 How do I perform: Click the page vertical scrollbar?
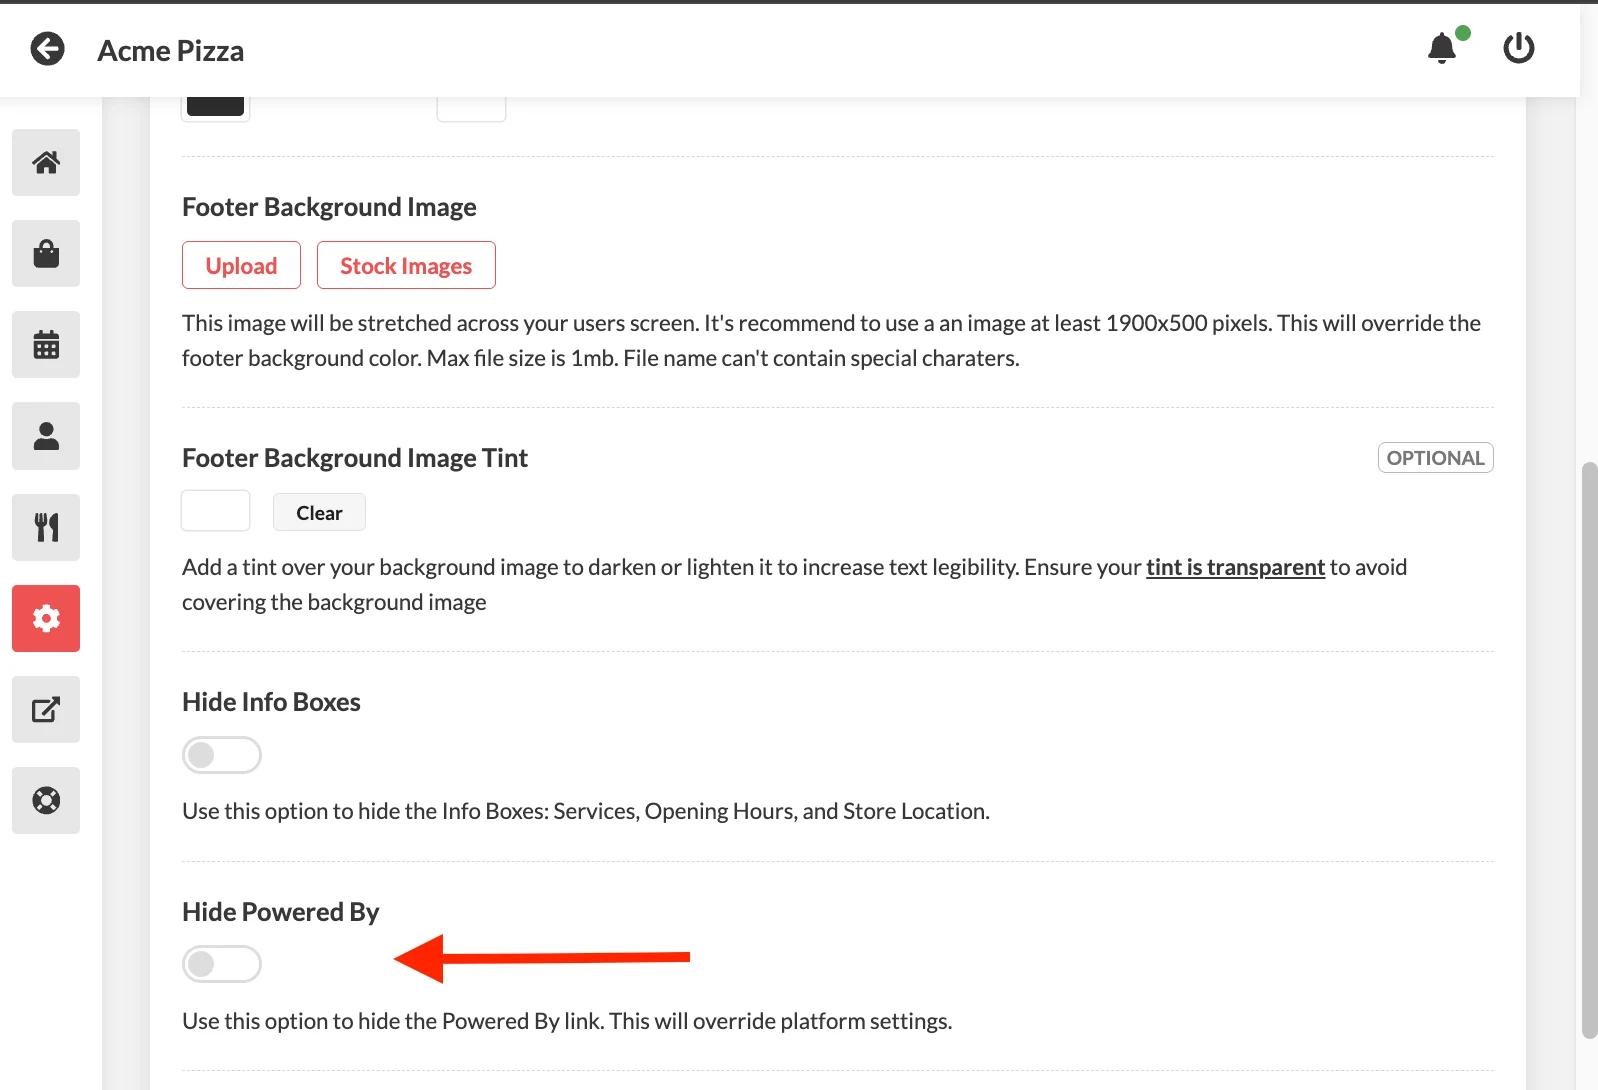(1588, 750)
